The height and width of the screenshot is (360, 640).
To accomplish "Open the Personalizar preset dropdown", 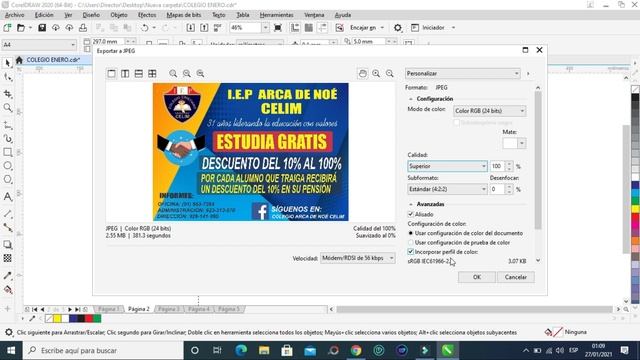I will 463,73.
